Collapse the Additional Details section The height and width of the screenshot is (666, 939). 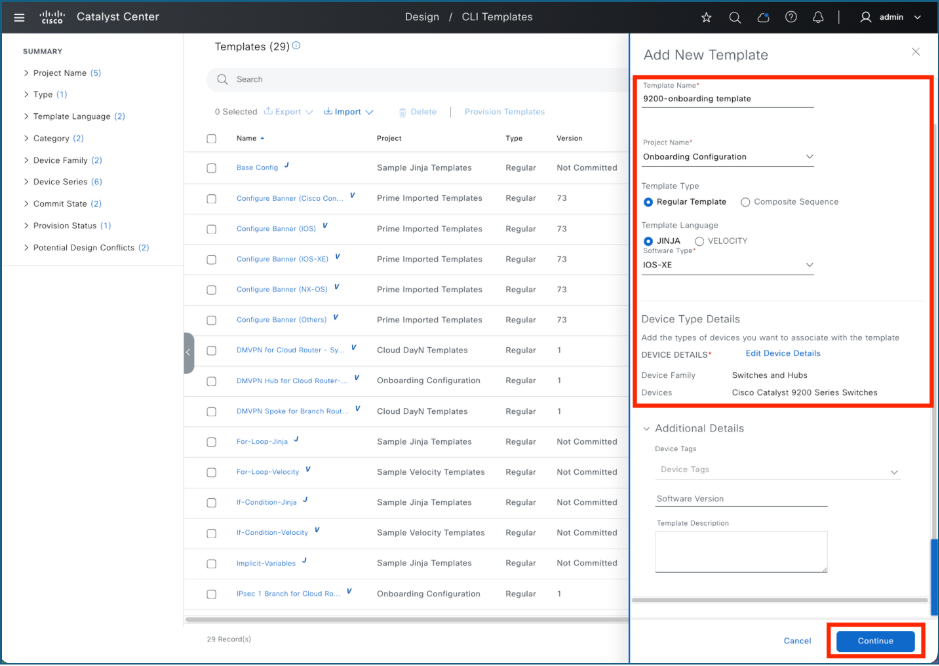647,429
